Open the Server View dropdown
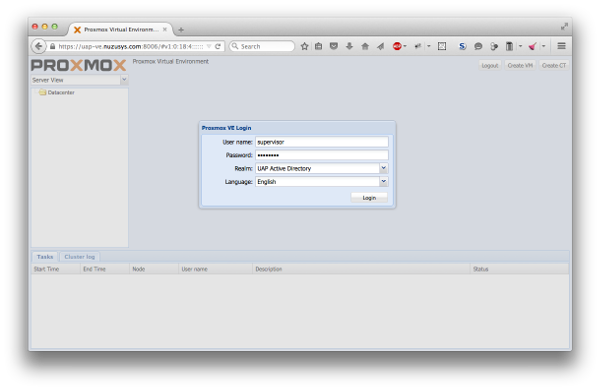 click(124, 80)
